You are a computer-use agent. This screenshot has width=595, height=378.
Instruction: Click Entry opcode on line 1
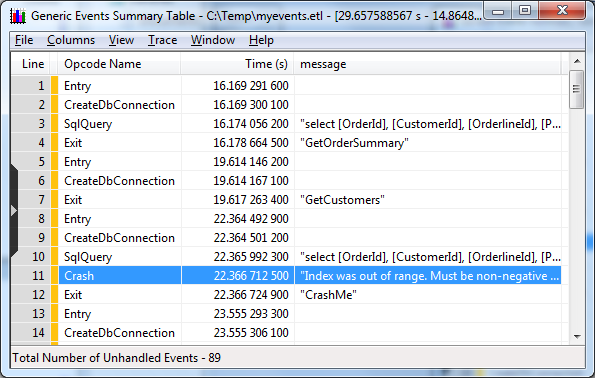(x=77, y=86)
